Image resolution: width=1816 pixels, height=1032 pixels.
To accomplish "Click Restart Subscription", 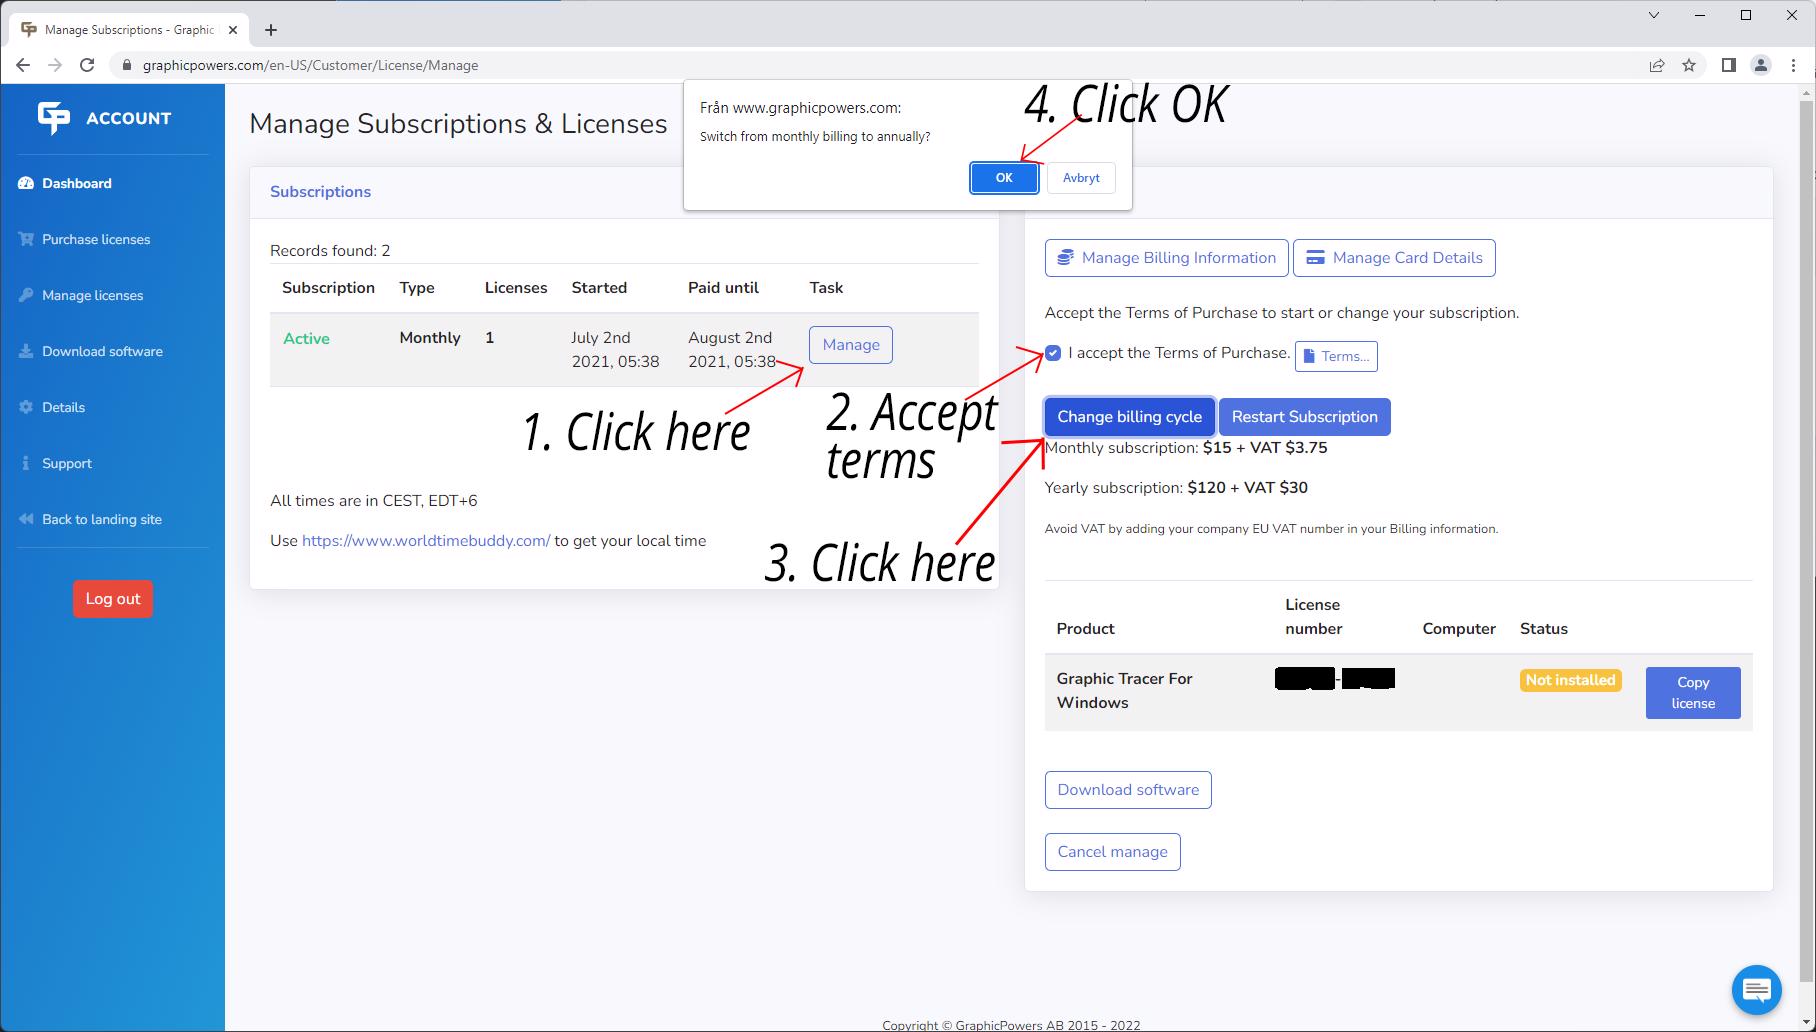I will point(1304,417).
